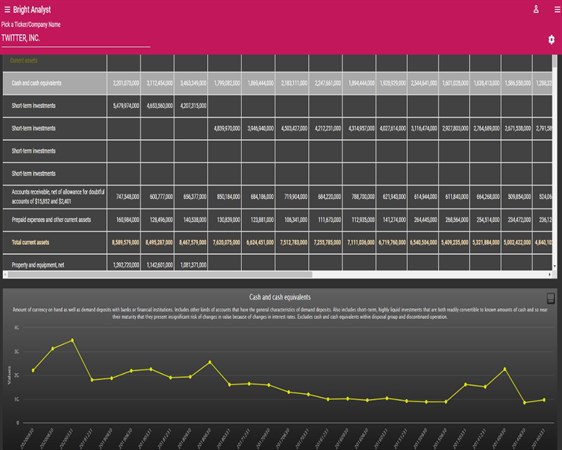Image resolution: width=562 pixels, height=450 pixels.
Task: Select the Cash and cash equivalents row
Action: pos(277,83)
